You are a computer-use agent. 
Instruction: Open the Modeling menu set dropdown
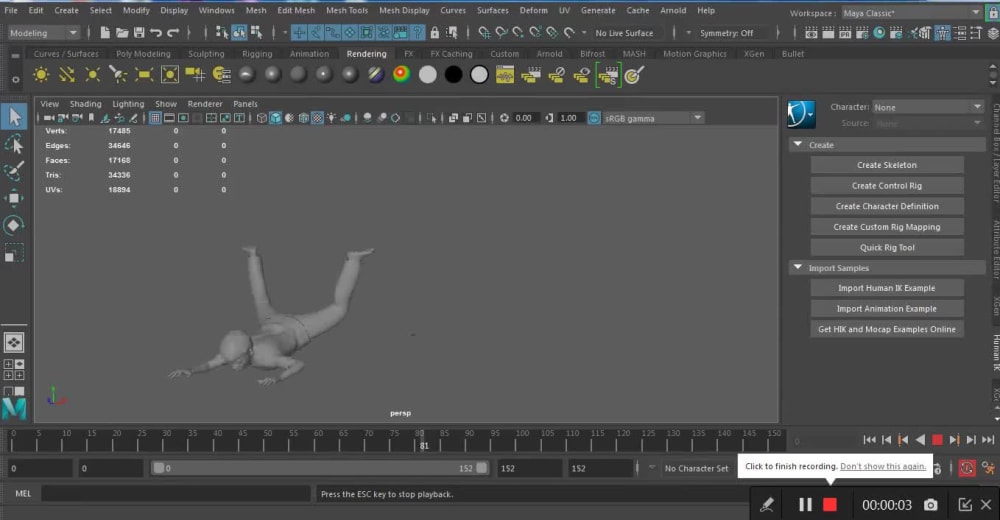[43, 33]
